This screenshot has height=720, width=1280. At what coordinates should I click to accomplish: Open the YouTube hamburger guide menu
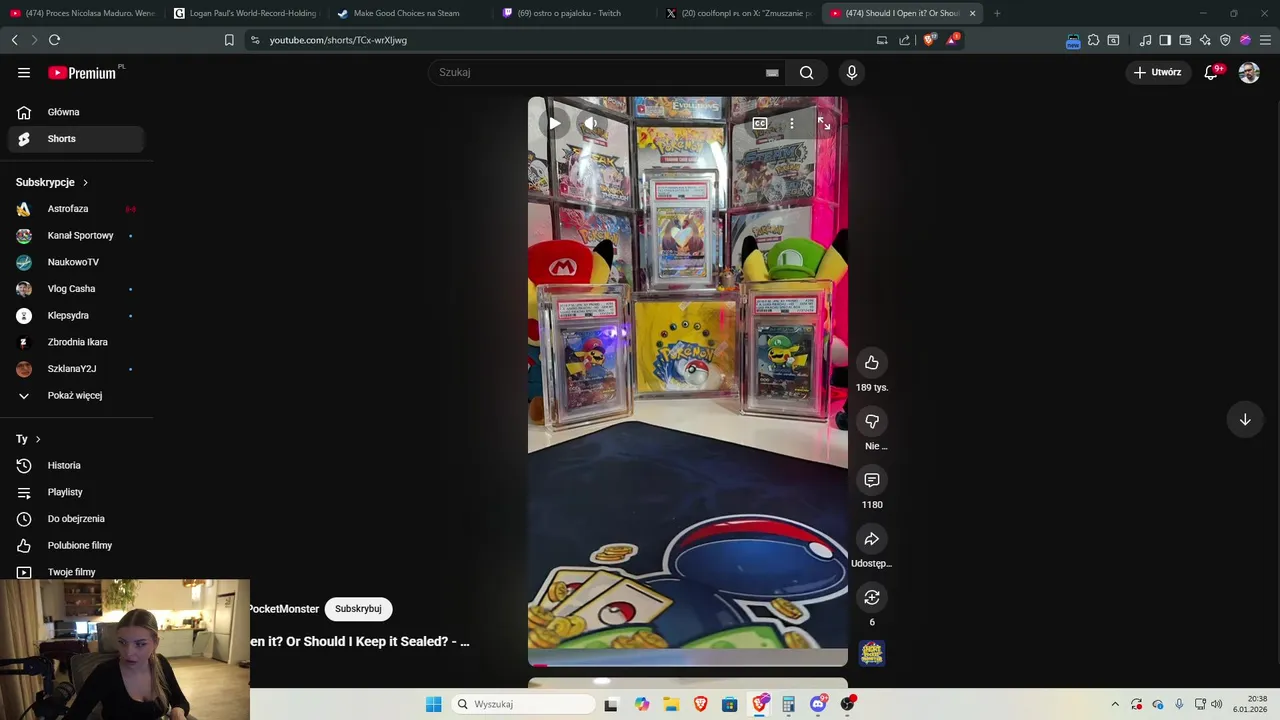[24, 72]
